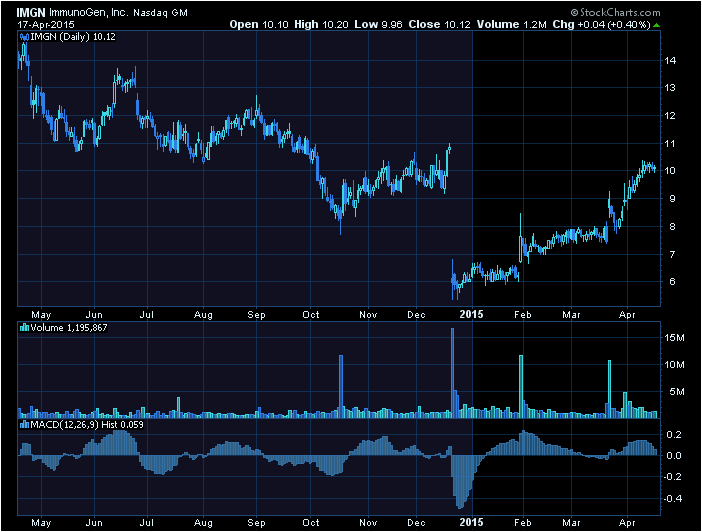Click the Open 10.10 value
Viewport: 702px width, 532px height.
(259, 25)
